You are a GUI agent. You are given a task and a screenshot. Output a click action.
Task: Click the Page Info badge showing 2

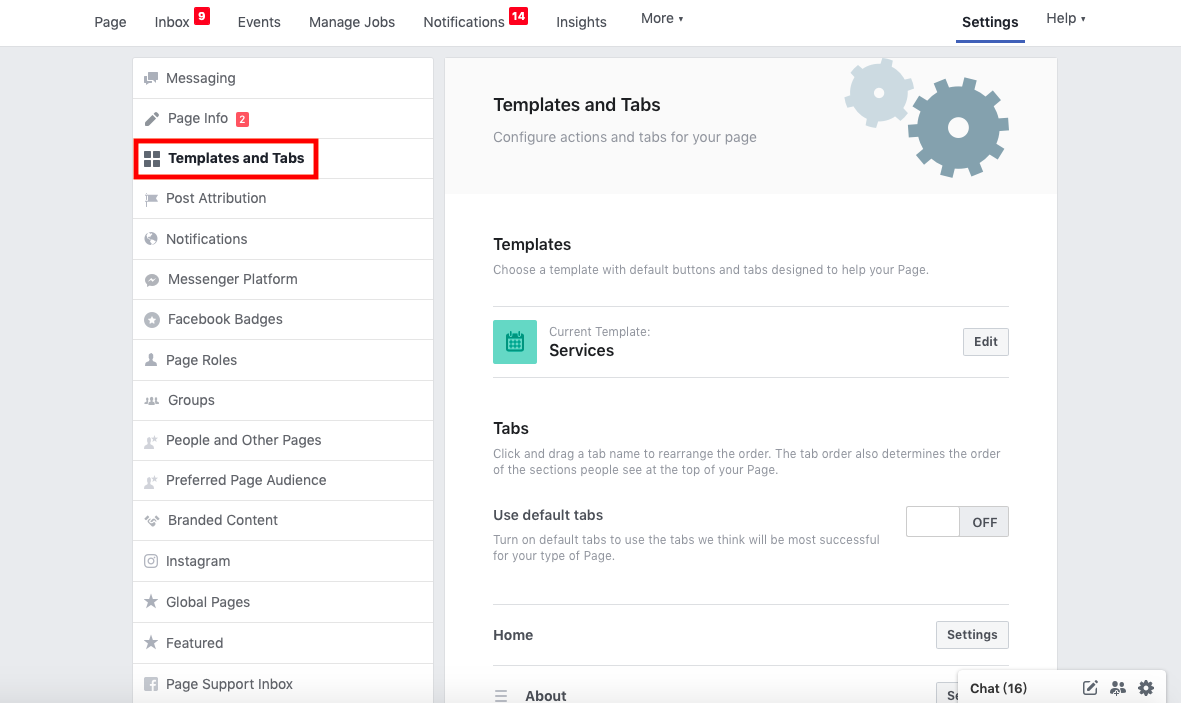[x=243, y=119]
